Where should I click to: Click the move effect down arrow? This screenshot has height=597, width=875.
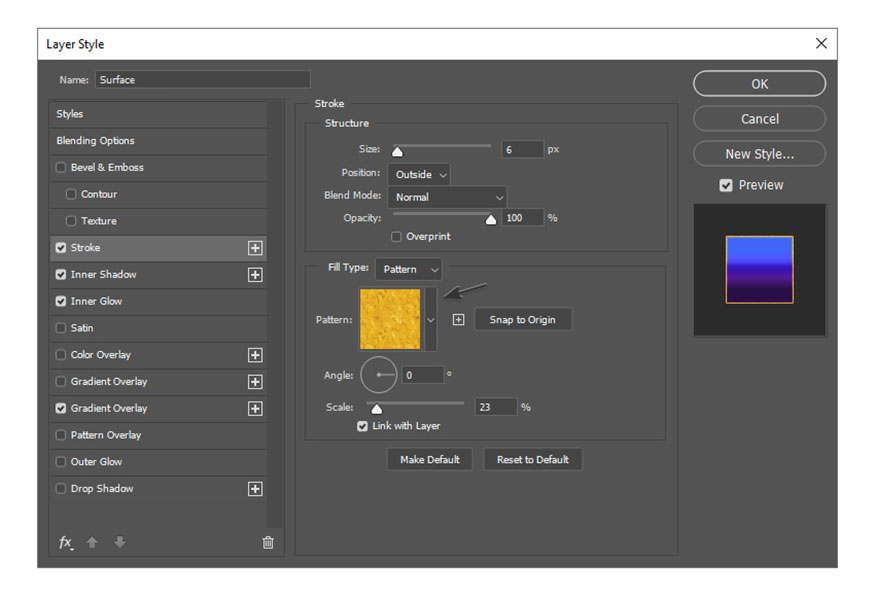(120, 542)
